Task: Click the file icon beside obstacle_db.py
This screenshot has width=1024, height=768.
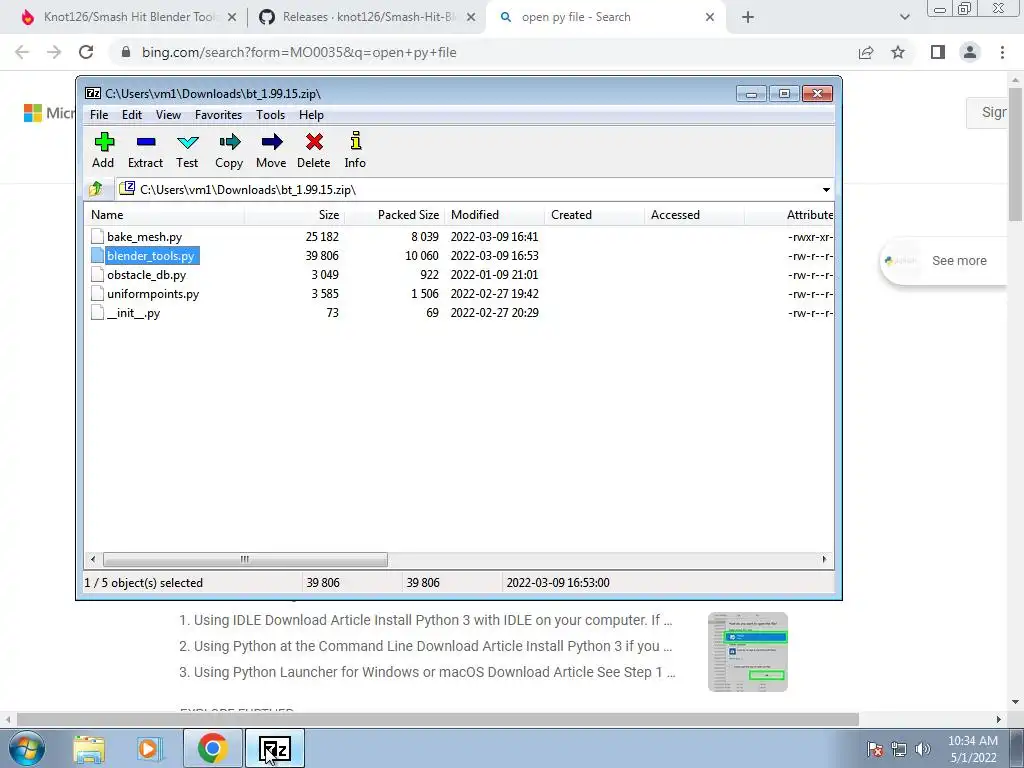Action: tap(97, 274)
